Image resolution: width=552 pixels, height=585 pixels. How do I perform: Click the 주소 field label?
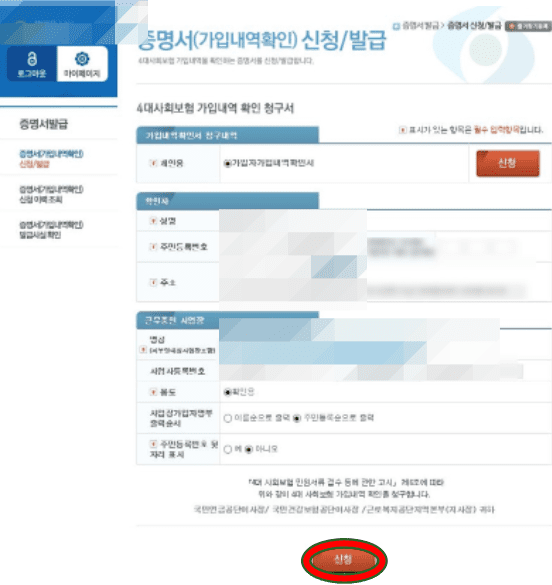(x=167, y=282)
